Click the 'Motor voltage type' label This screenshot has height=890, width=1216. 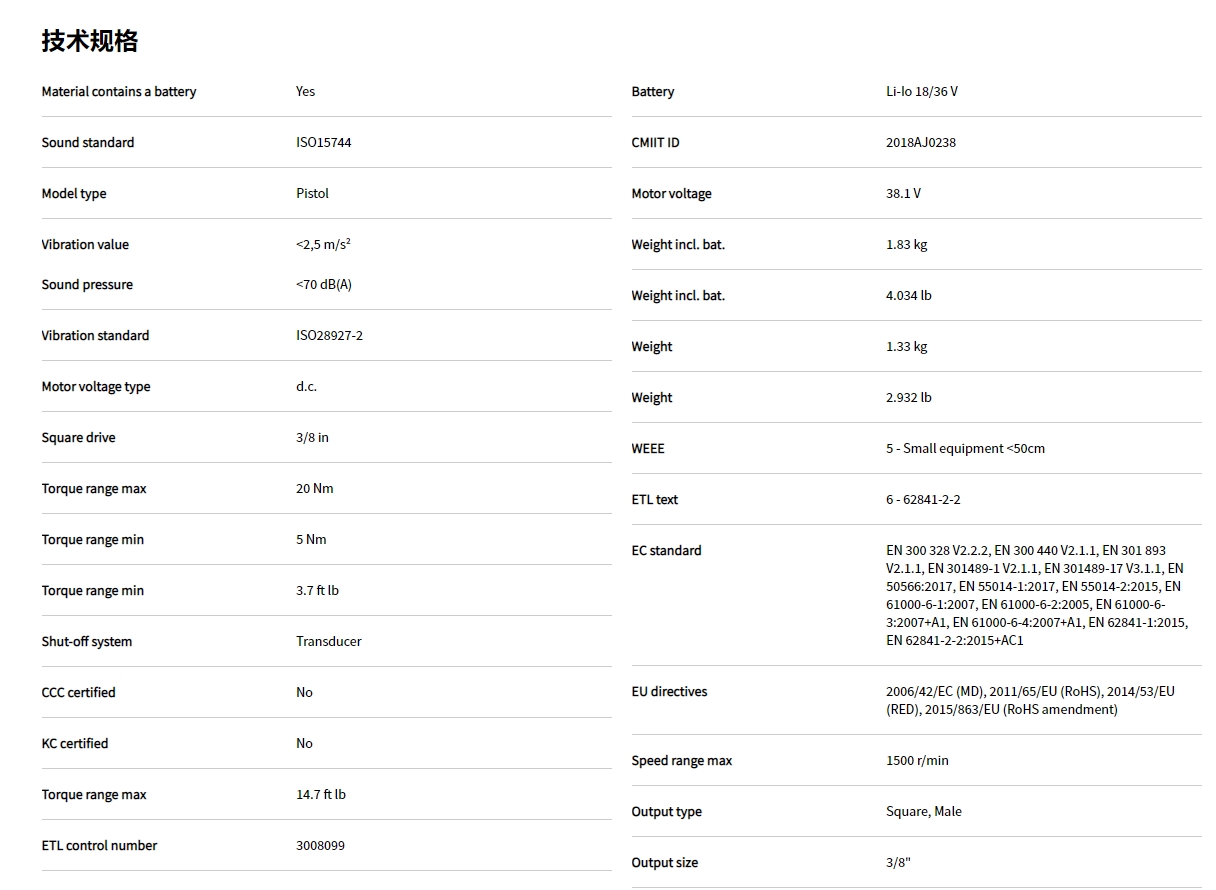coord(96,387)
